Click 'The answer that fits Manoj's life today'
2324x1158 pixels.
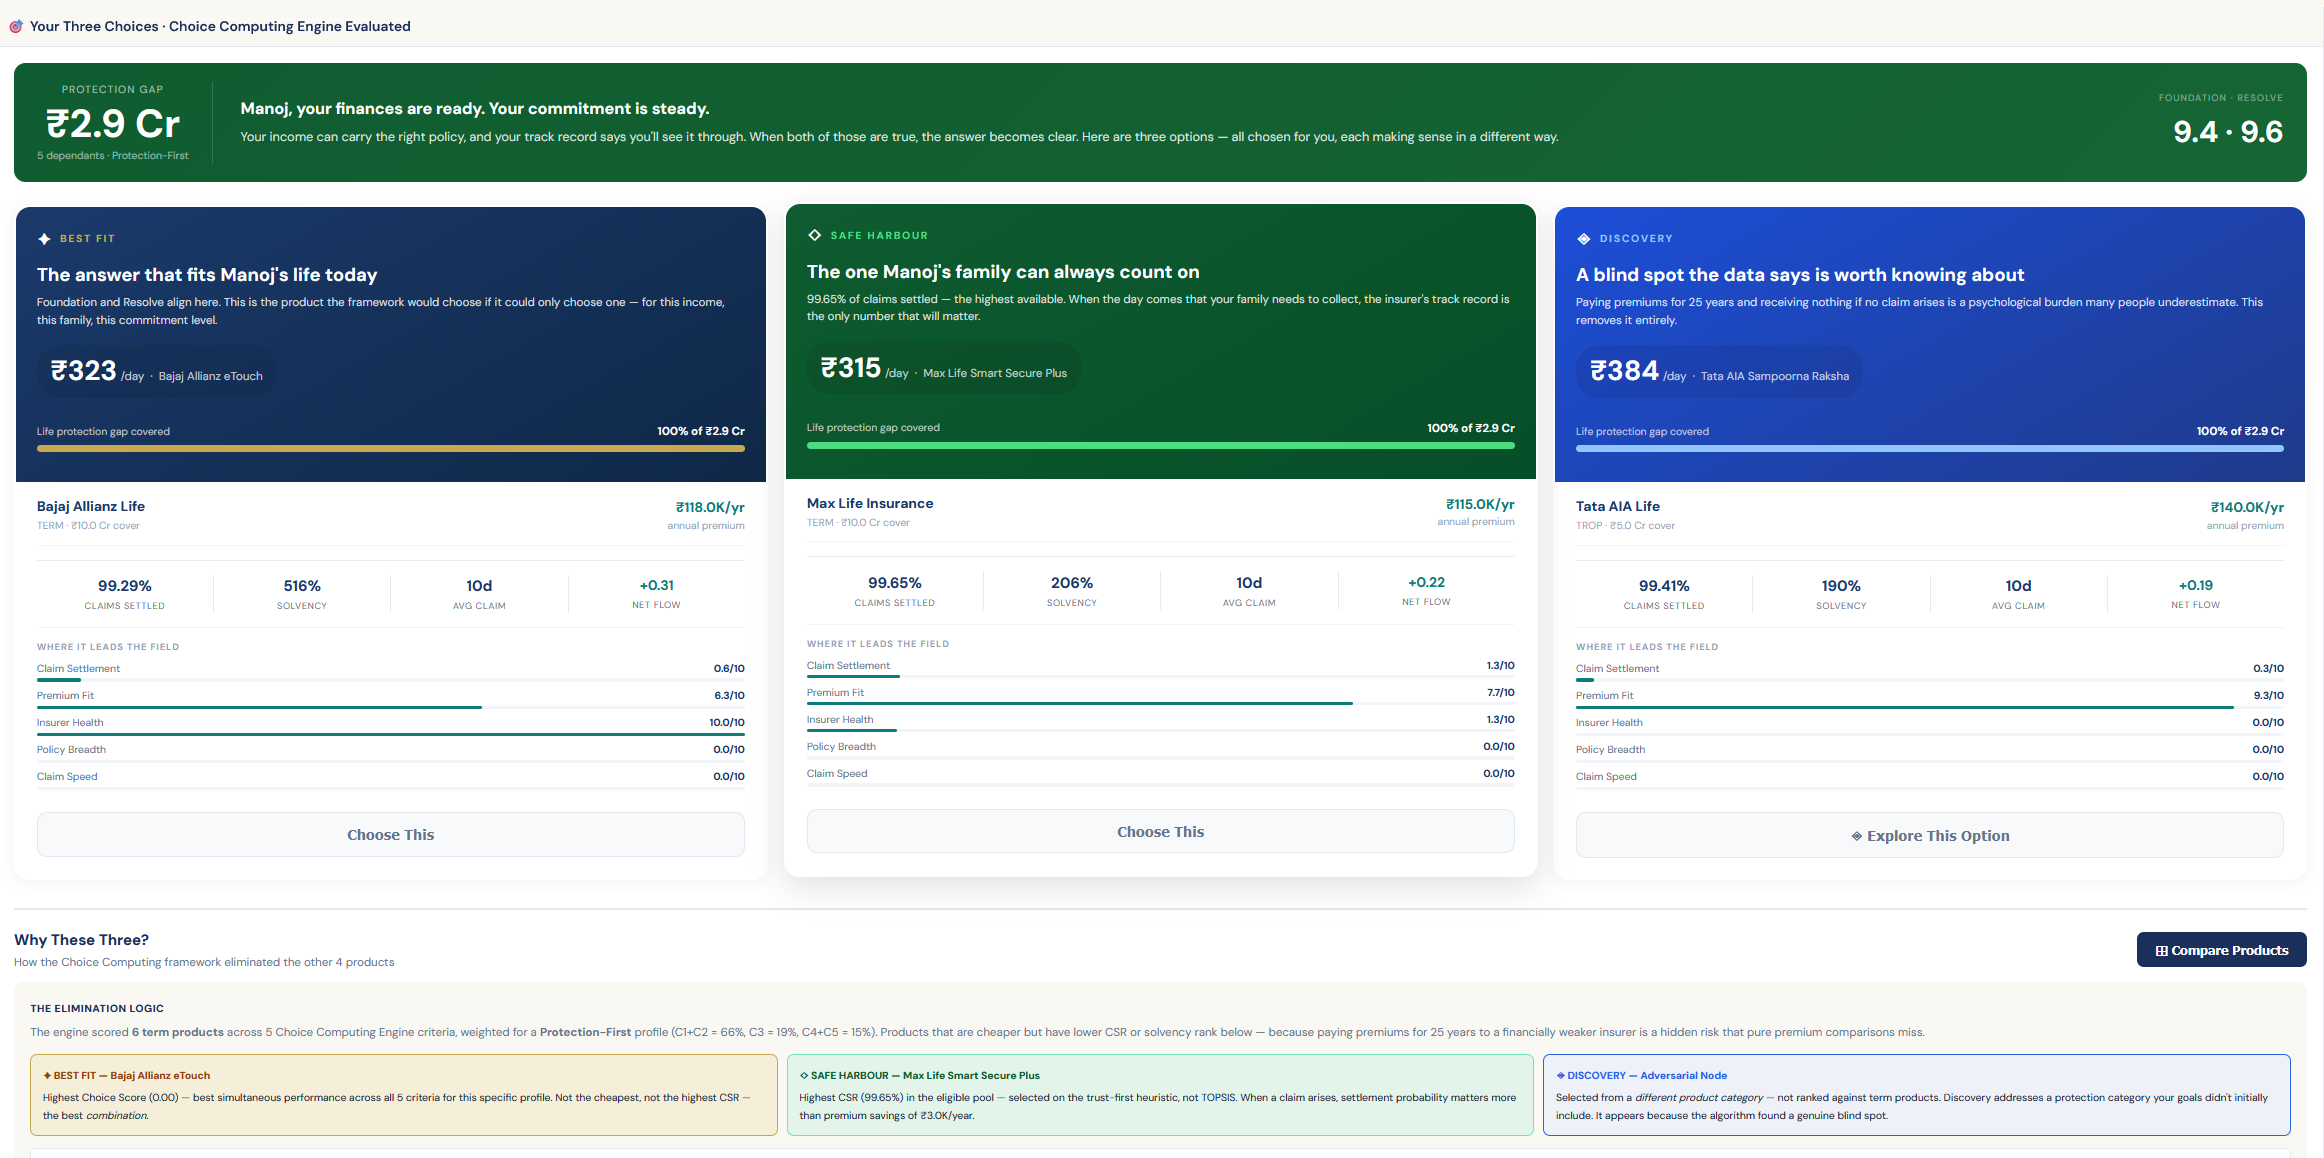point(207,275)
